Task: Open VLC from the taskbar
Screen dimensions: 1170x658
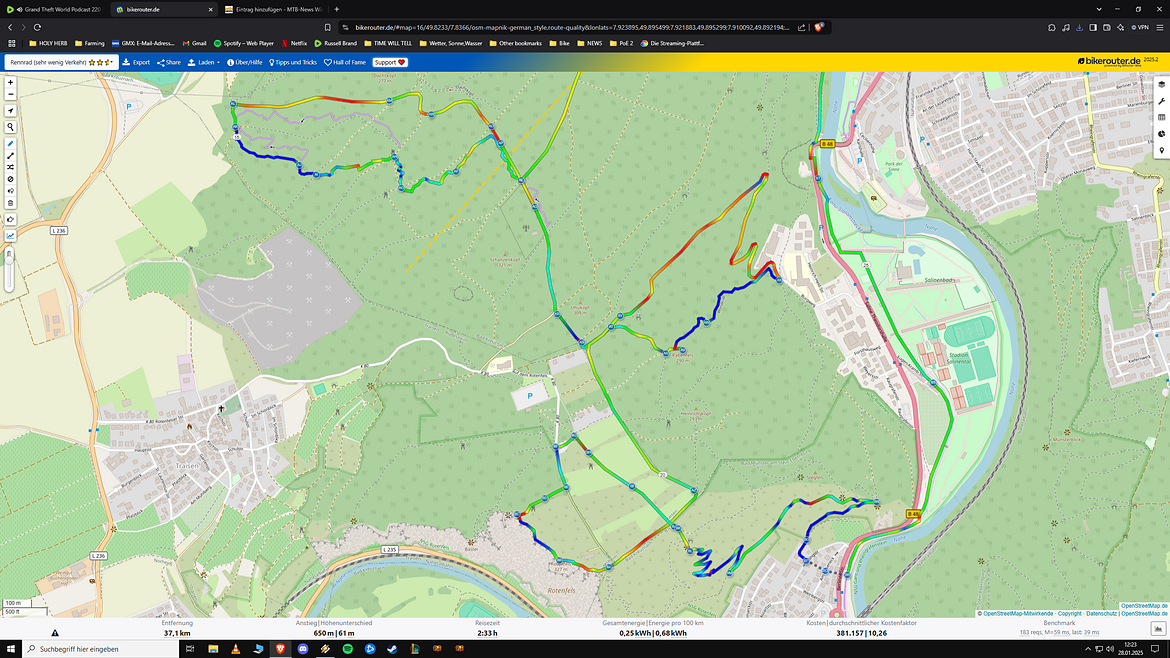Action: (235, 649)
